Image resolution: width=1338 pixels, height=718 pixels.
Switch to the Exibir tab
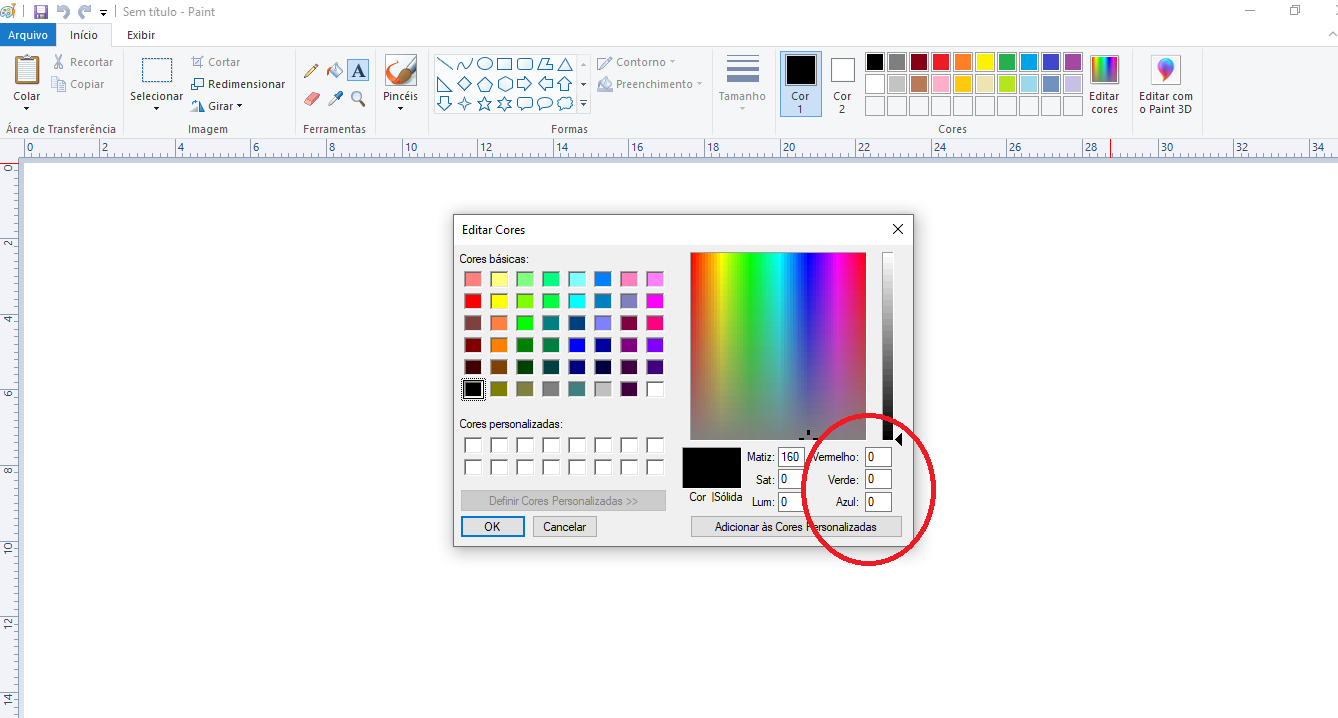point(141,35)
